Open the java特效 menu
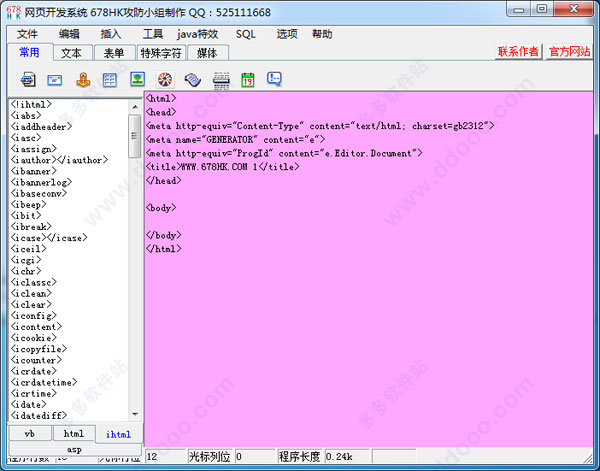 coord(197,34)
